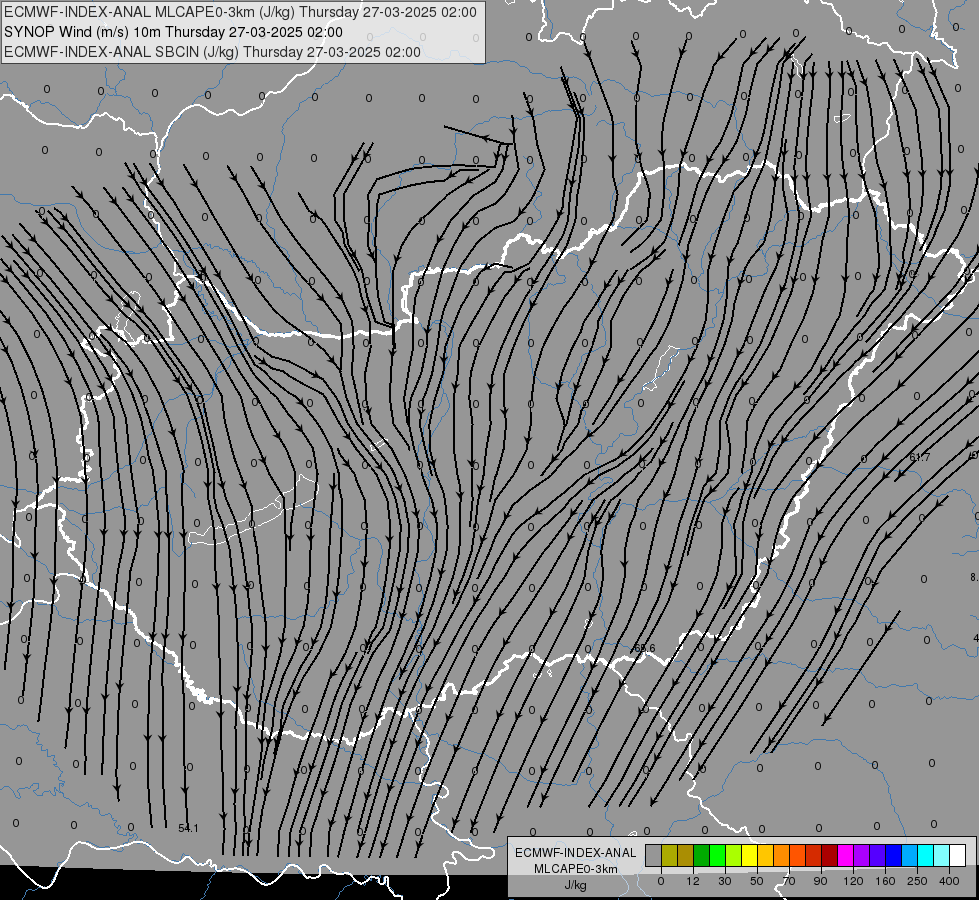This screenshot has width=979, height=900.
Task: Click the dark red legend swatch
Action: [x=830, y=855]
